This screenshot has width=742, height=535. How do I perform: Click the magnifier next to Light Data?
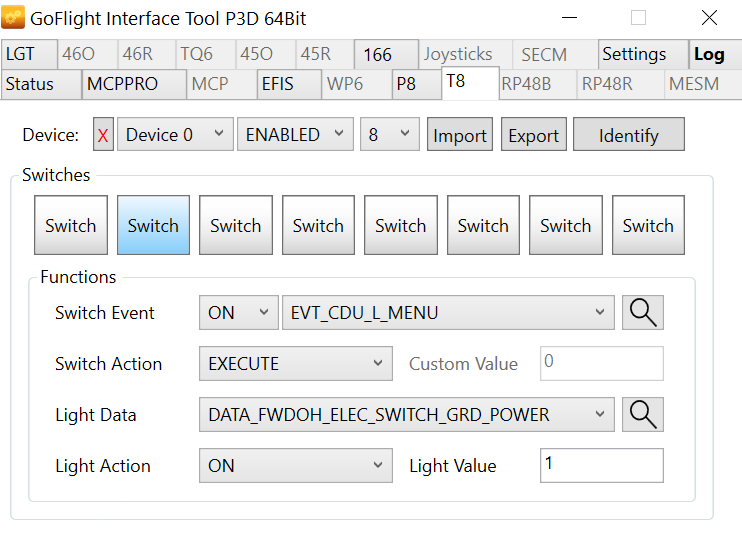pos(643,415)
